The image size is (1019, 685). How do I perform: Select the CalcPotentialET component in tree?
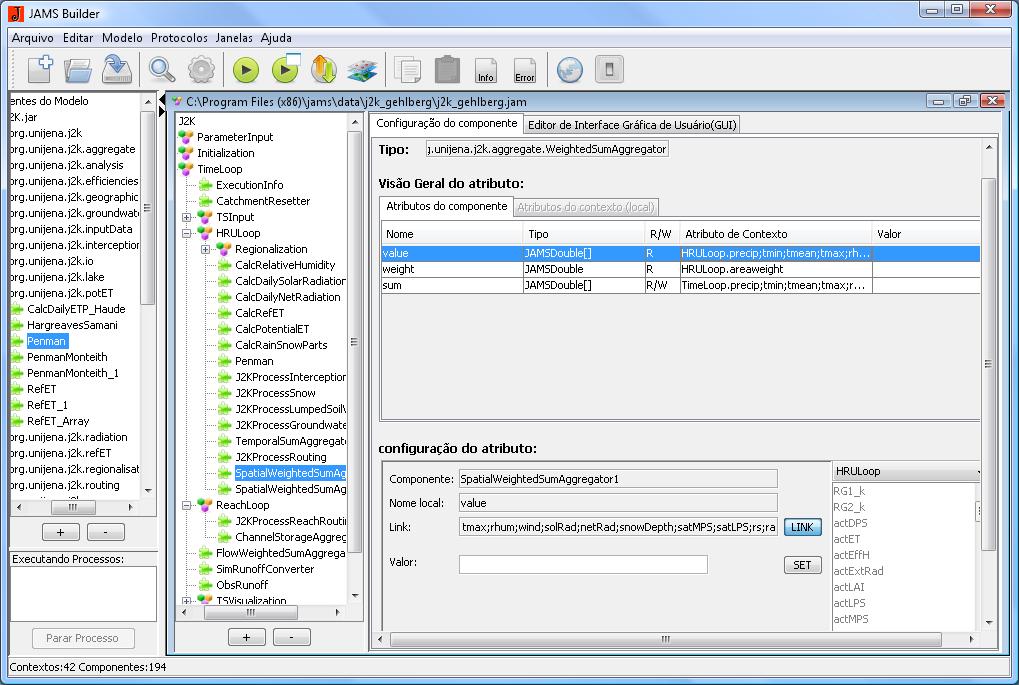pyautogui.click(x=272, y=329)
